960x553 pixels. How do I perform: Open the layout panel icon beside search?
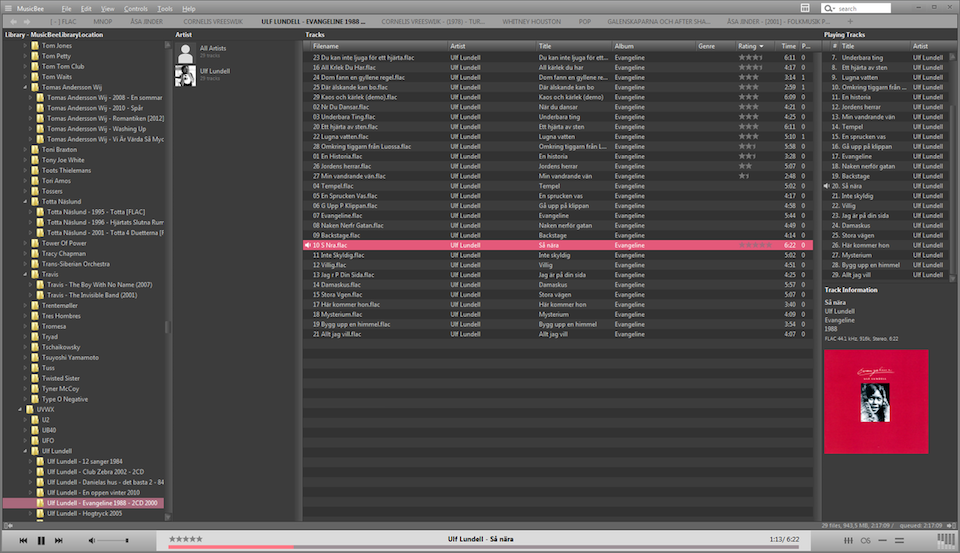tap(805, 8)
